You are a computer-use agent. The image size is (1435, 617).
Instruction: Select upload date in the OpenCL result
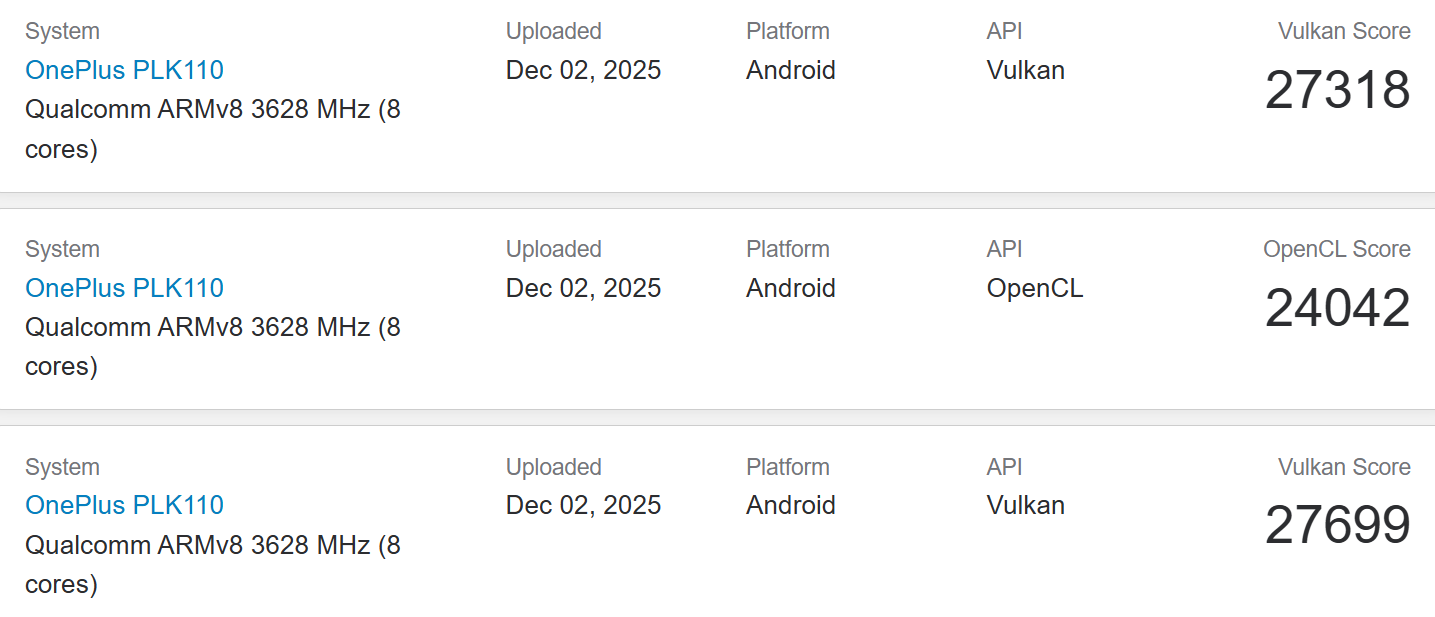[x=583, y=288]
